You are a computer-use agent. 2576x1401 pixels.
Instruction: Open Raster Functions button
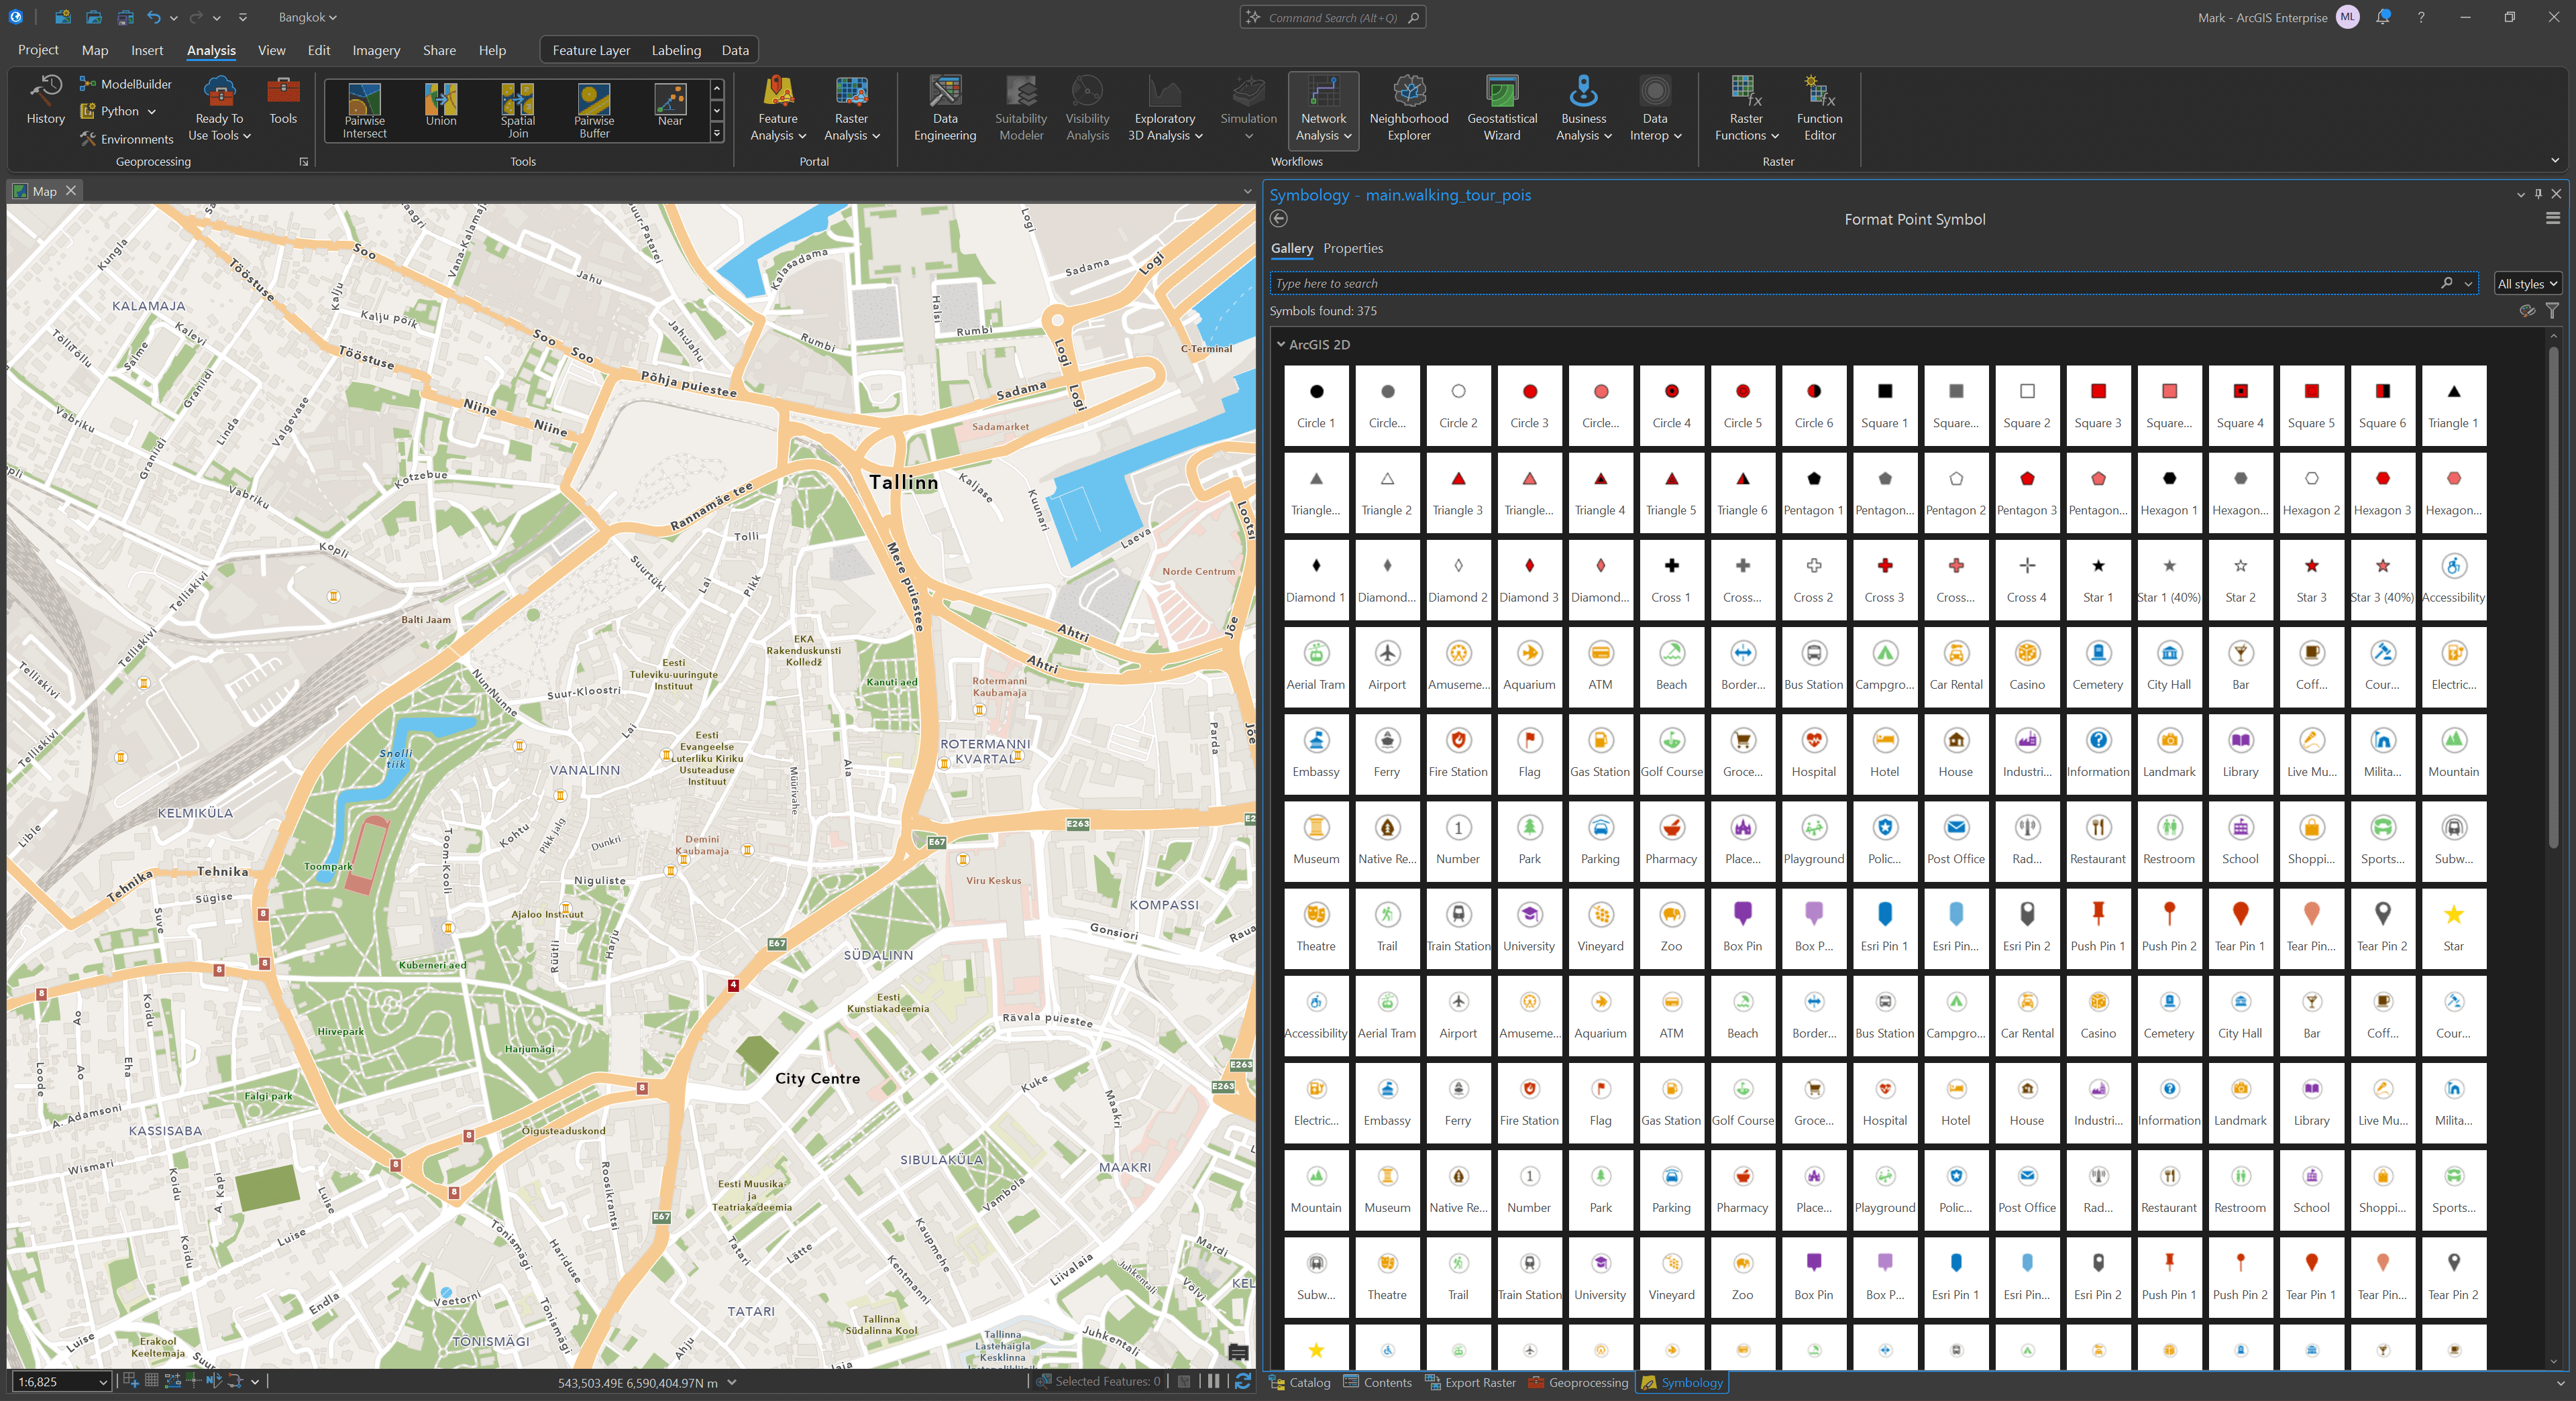pyautogui.click(x=1746, y=108)
